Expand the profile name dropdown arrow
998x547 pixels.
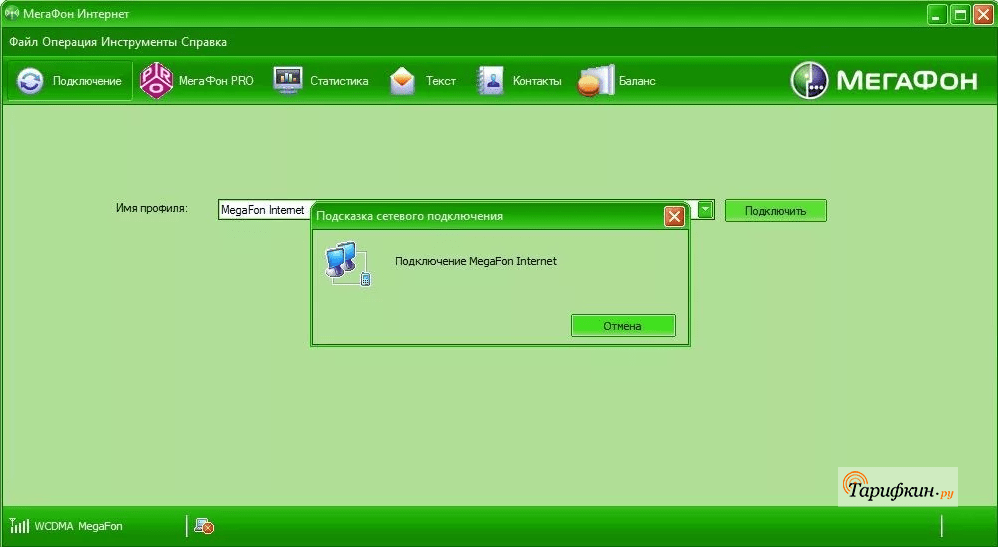(705, 210)
